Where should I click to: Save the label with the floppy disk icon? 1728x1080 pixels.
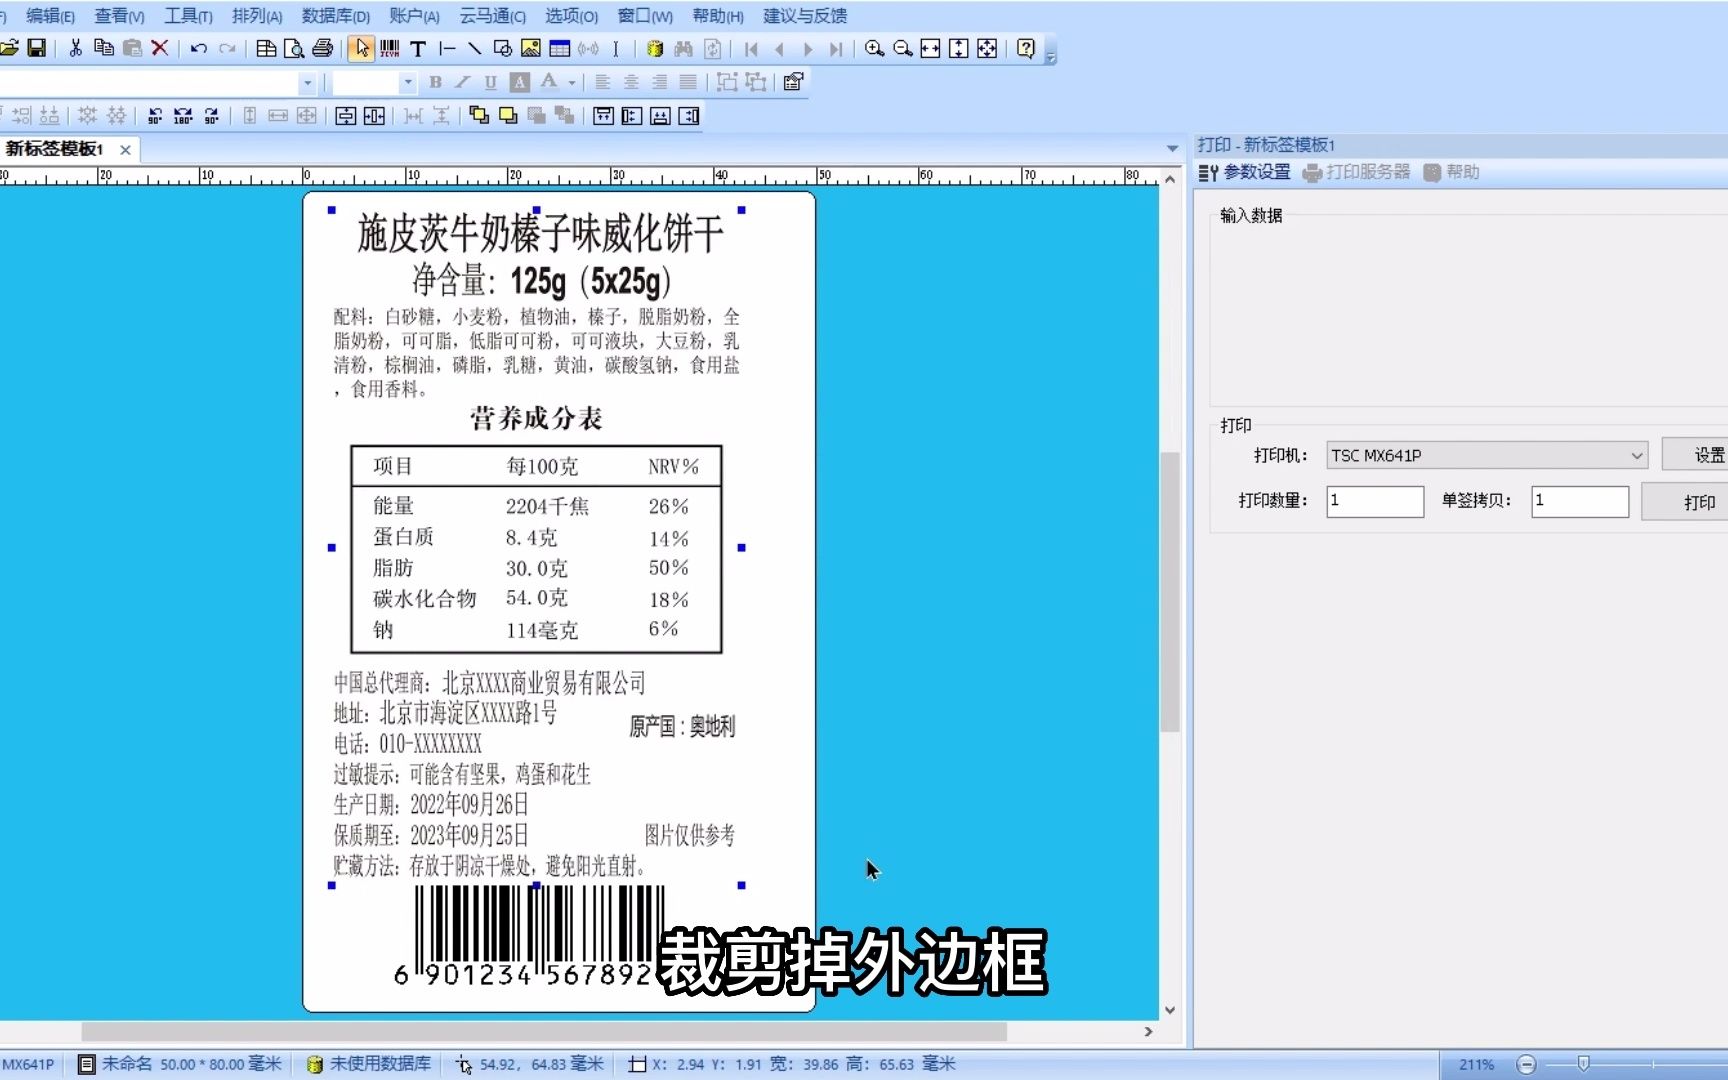36,48
